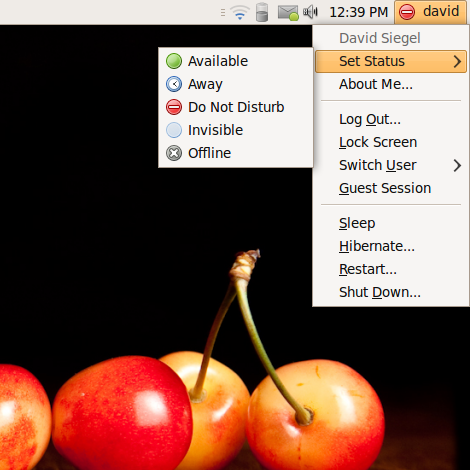Open the envelope messaging indicator
The width and height of the screenshot is (470, 470).
pyautogui.click(x=288, y=13)
